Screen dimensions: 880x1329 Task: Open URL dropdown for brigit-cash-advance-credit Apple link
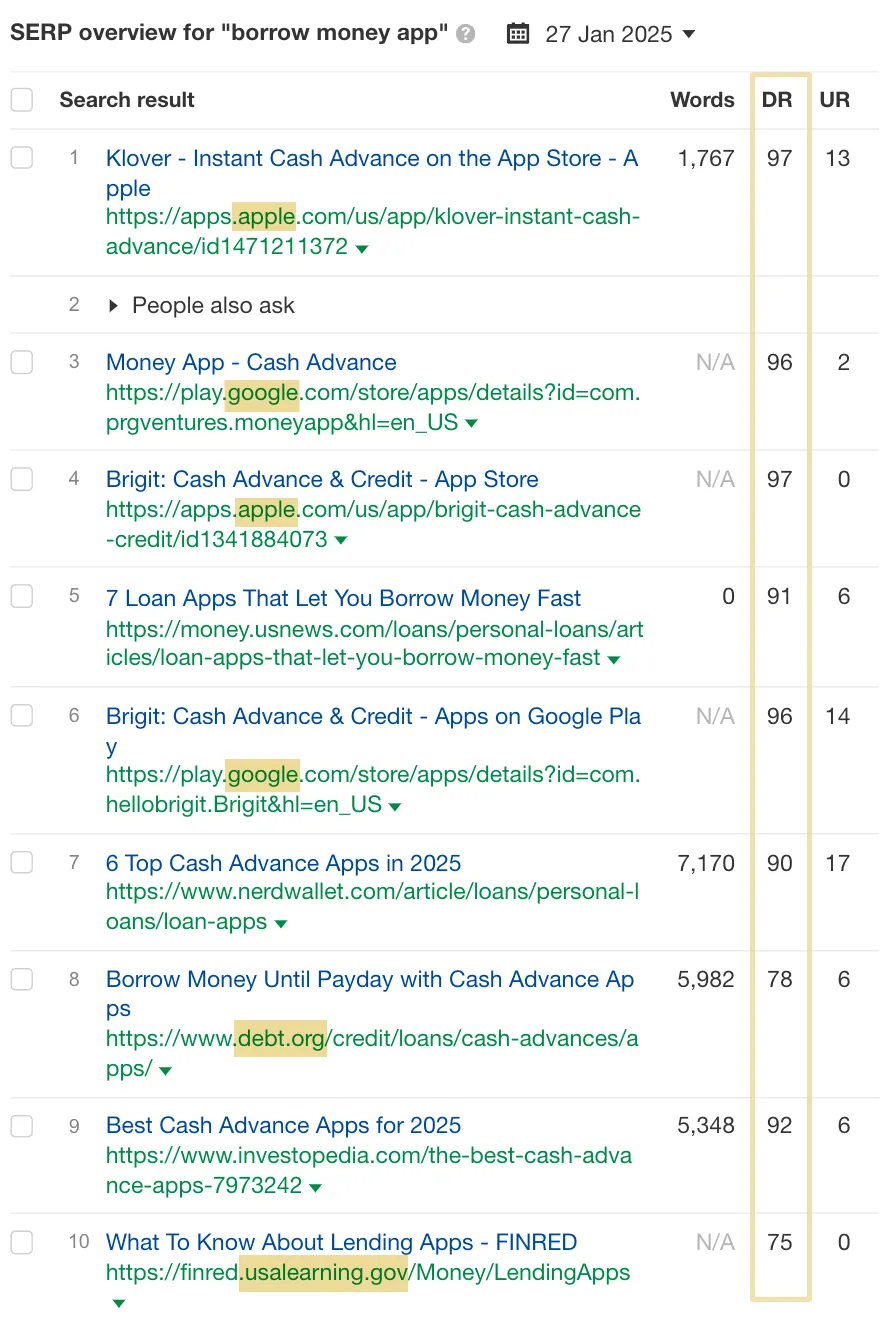point(341,541)
